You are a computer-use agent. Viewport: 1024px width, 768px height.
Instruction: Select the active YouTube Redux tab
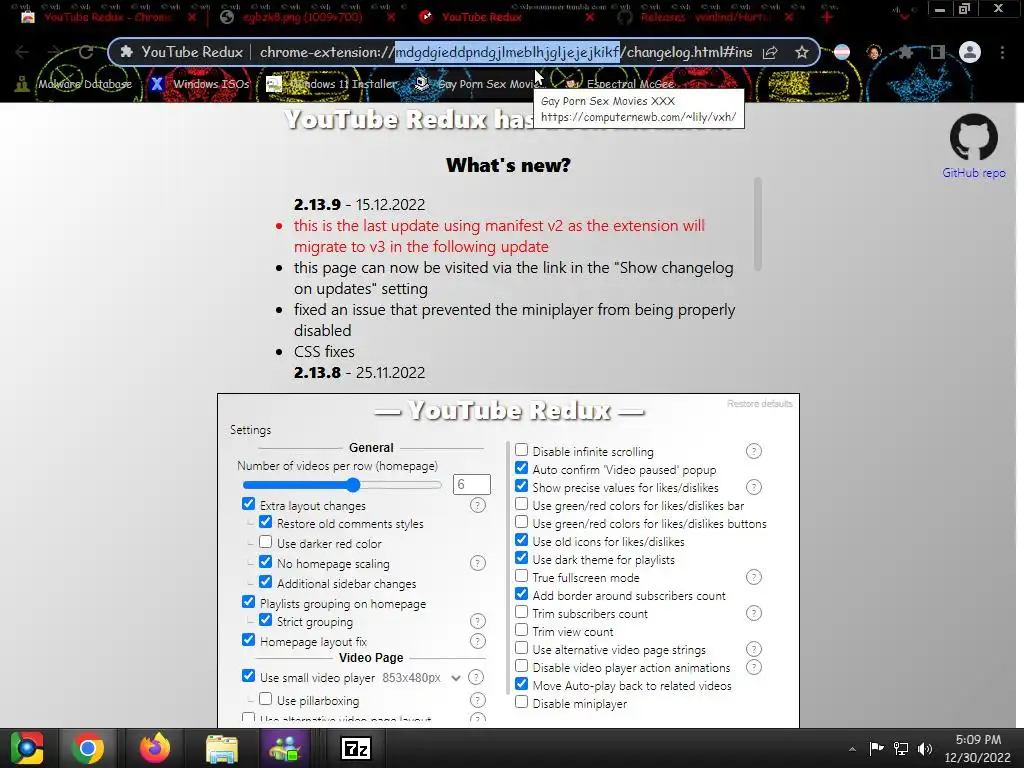pyautogui.click(x=507, y=17)
